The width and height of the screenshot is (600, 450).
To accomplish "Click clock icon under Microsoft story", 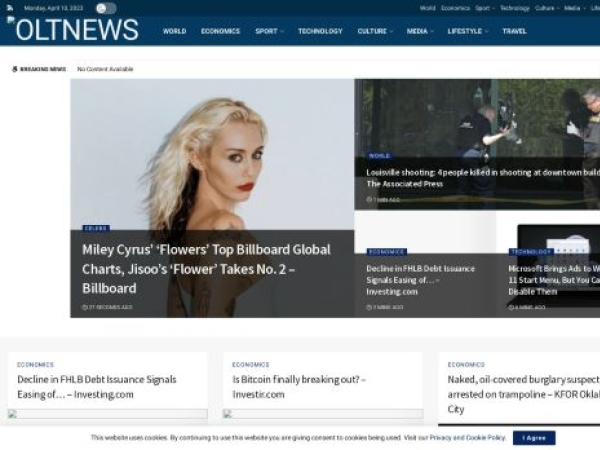I will [x=511, y=307].
